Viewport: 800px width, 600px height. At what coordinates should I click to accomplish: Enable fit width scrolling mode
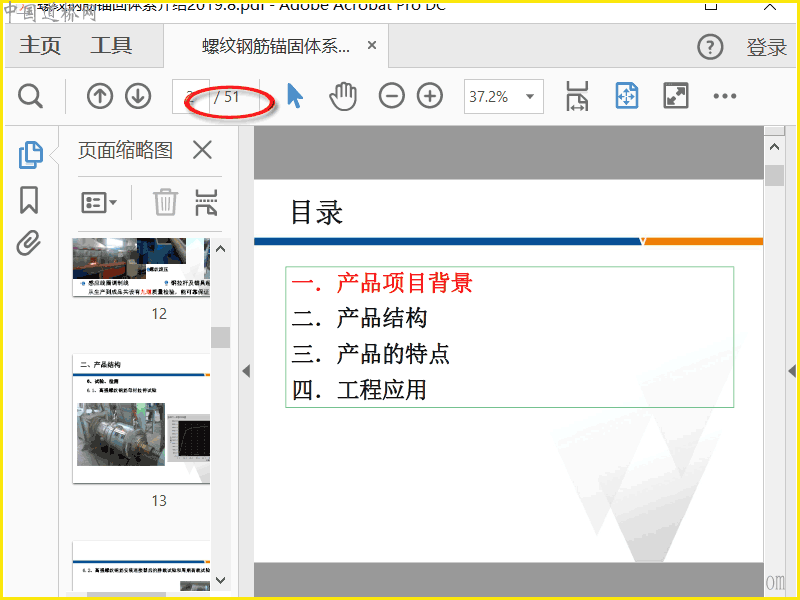tap(577, 96)
